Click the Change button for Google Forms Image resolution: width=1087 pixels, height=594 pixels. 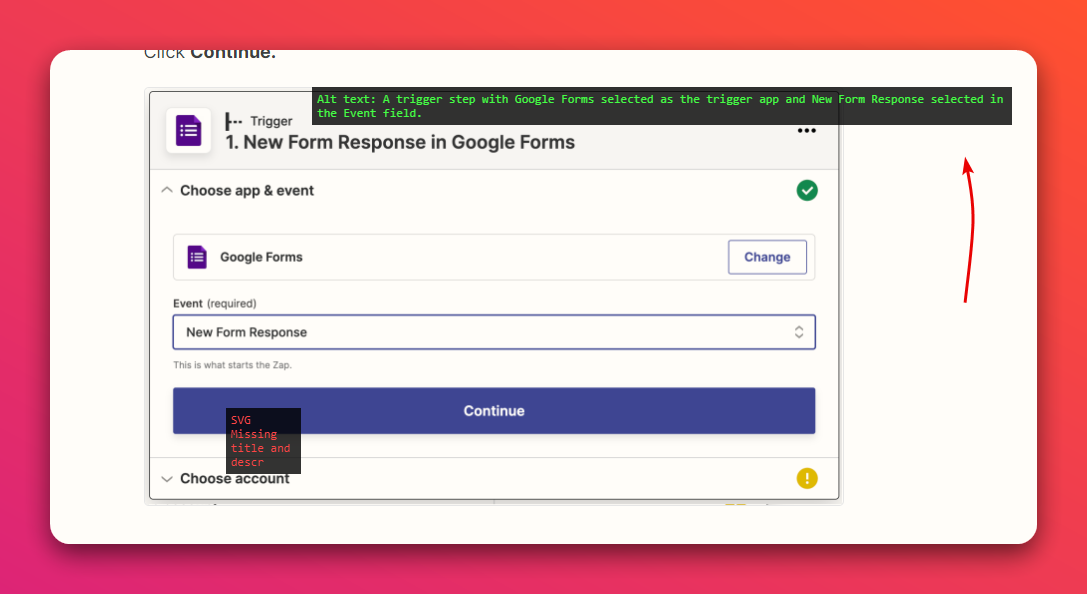(766, 257)
